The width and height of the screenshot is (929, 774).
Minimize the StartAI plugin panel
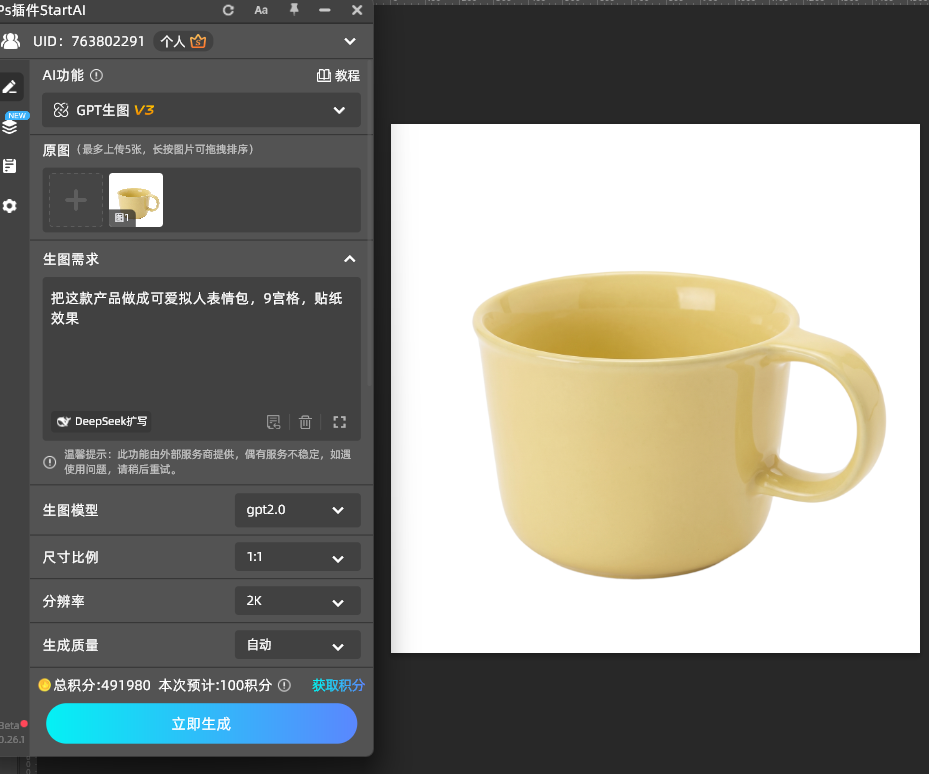[325, 10]
